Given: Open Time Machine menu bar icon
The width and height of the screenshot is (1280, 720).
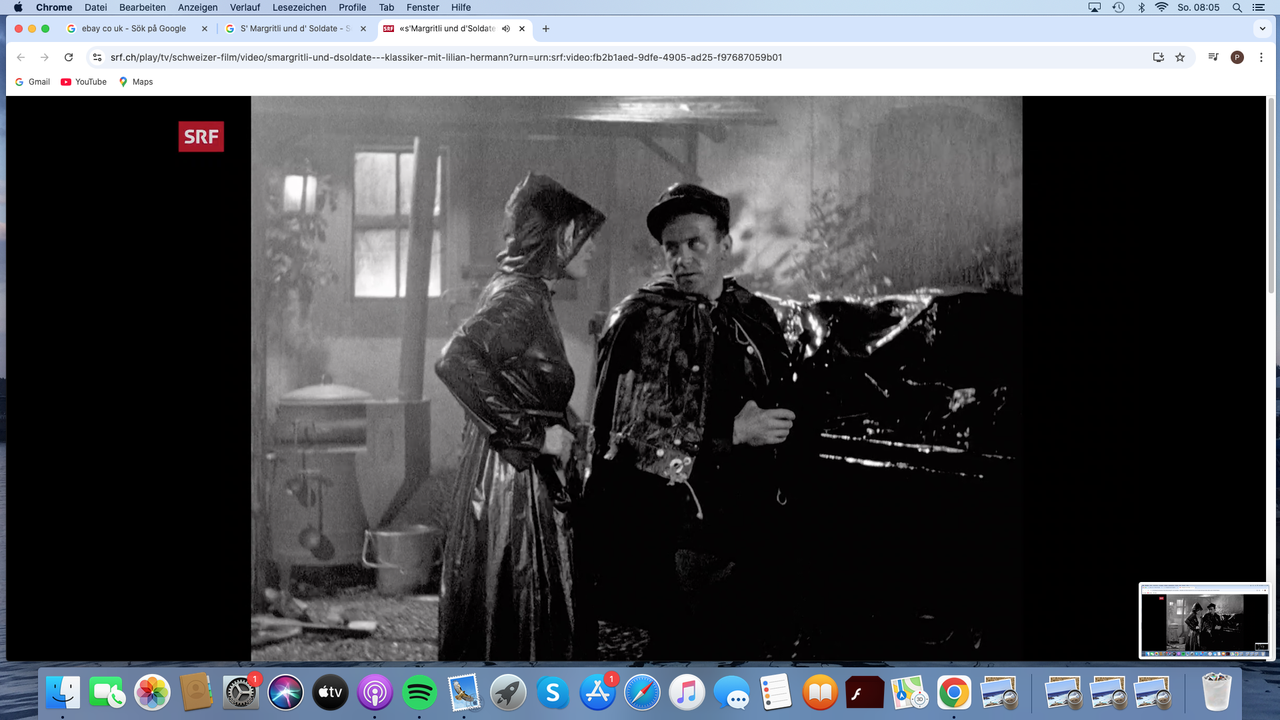Looking at the screenshot, I should pyautogui.click(x=1118, y=7).
